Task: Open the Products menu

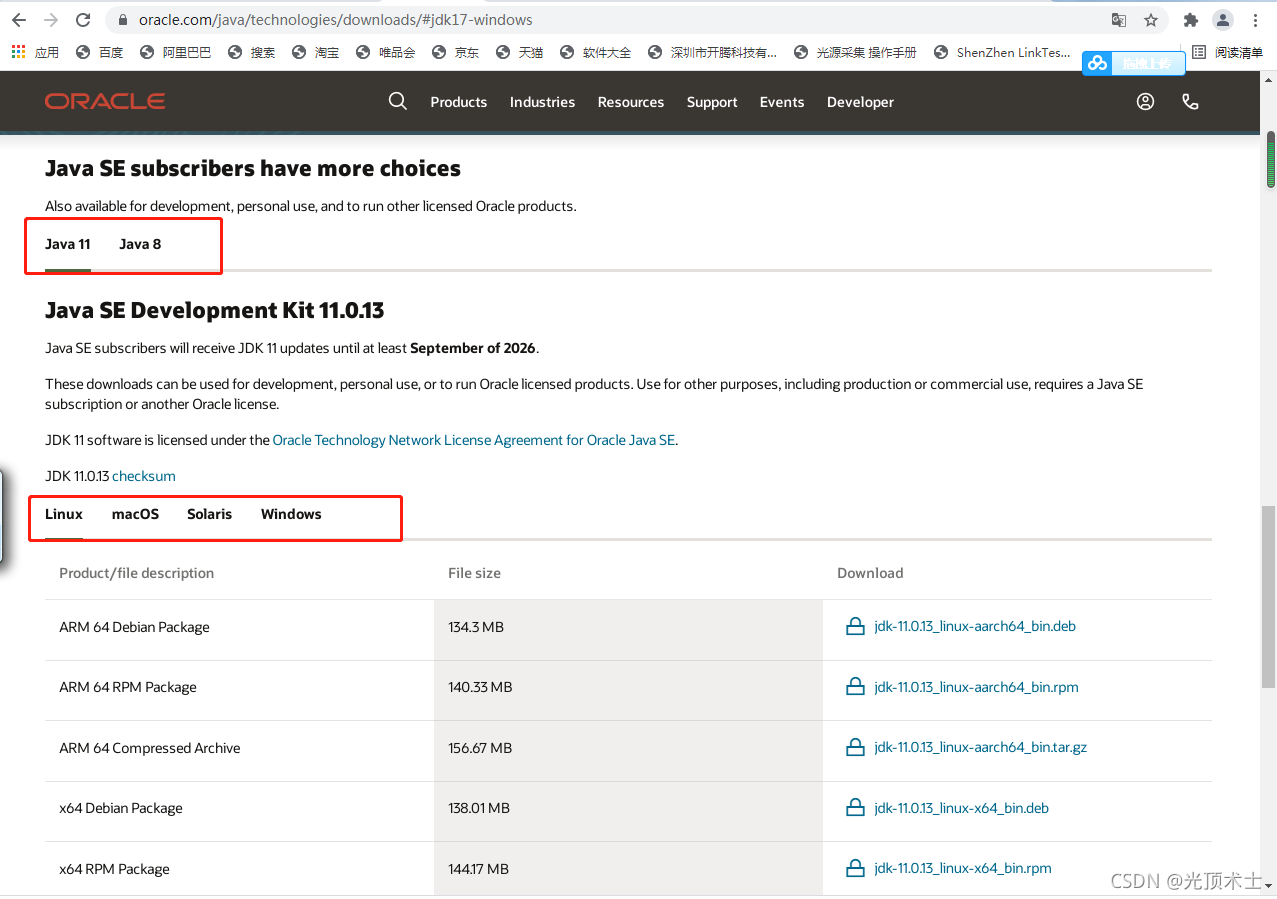Action: [x=459, y=102]
